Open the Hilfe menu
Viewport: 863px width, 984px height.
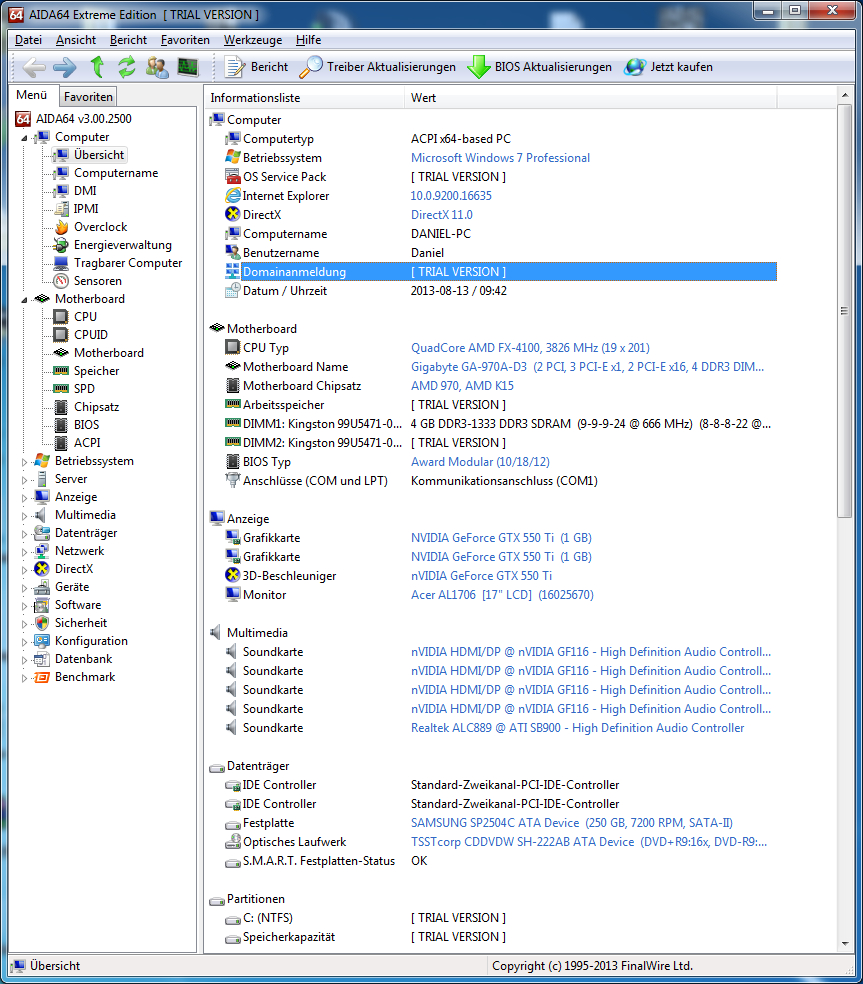point(308,40)
